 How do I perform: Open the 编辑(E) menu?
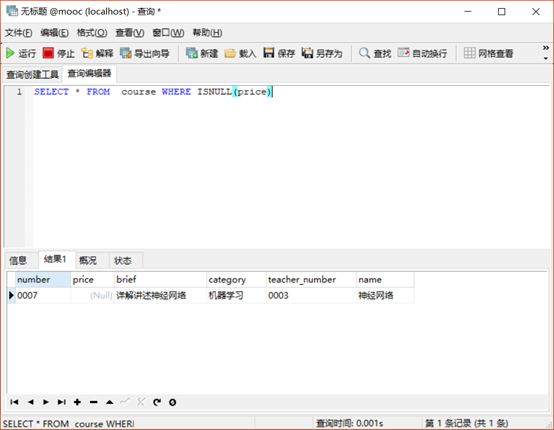coord(54,33)
